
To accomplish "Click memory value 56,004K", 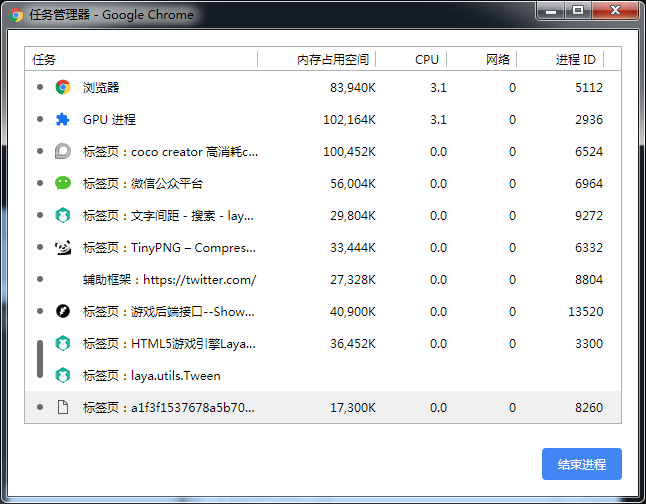I will click(x=353, y=184).
